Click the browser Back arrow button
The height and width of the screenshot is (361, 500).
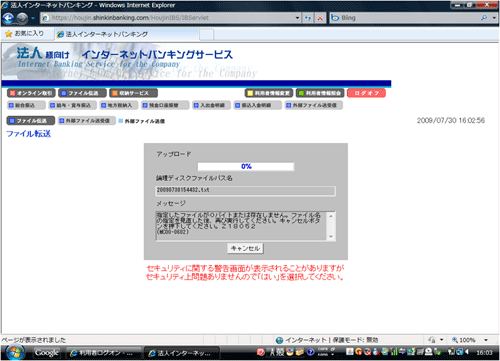click(9, 18)
